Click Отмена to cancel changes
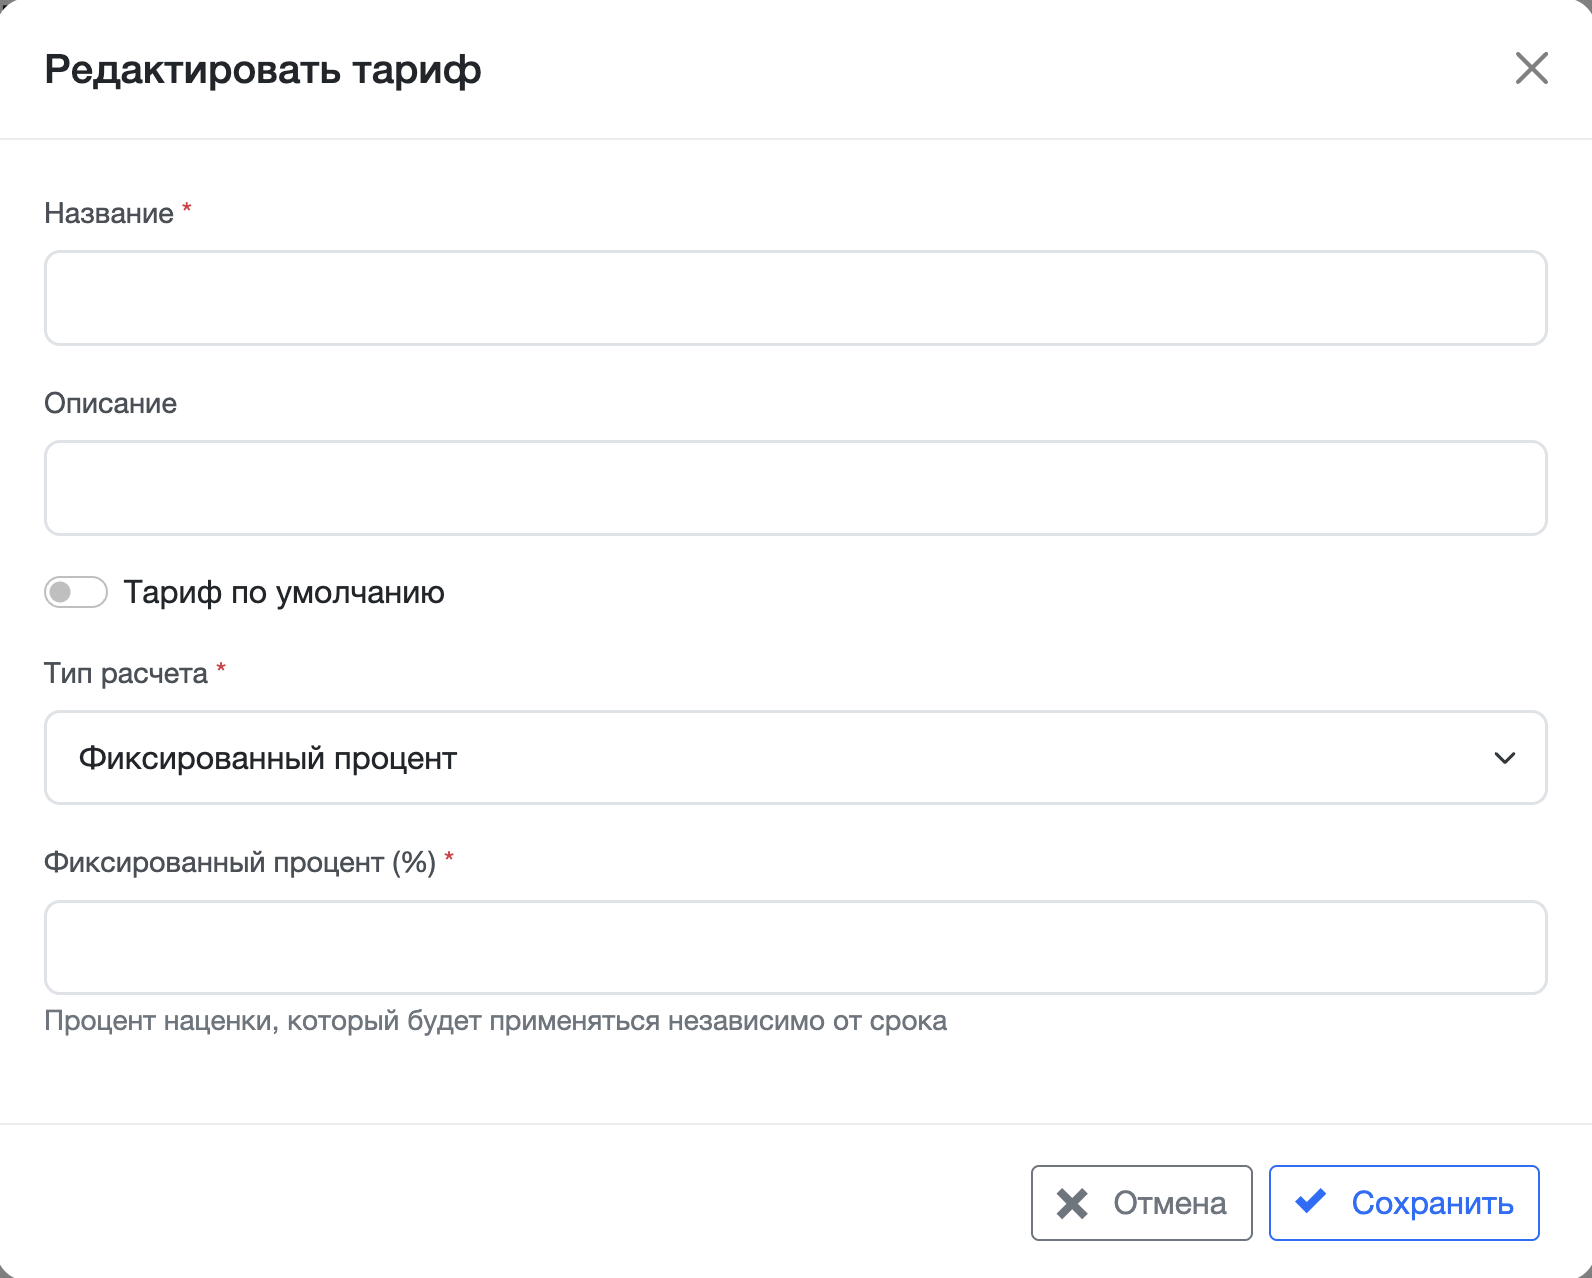Viewport: 1592px width, 1278px height. tap(1140, 1203)
